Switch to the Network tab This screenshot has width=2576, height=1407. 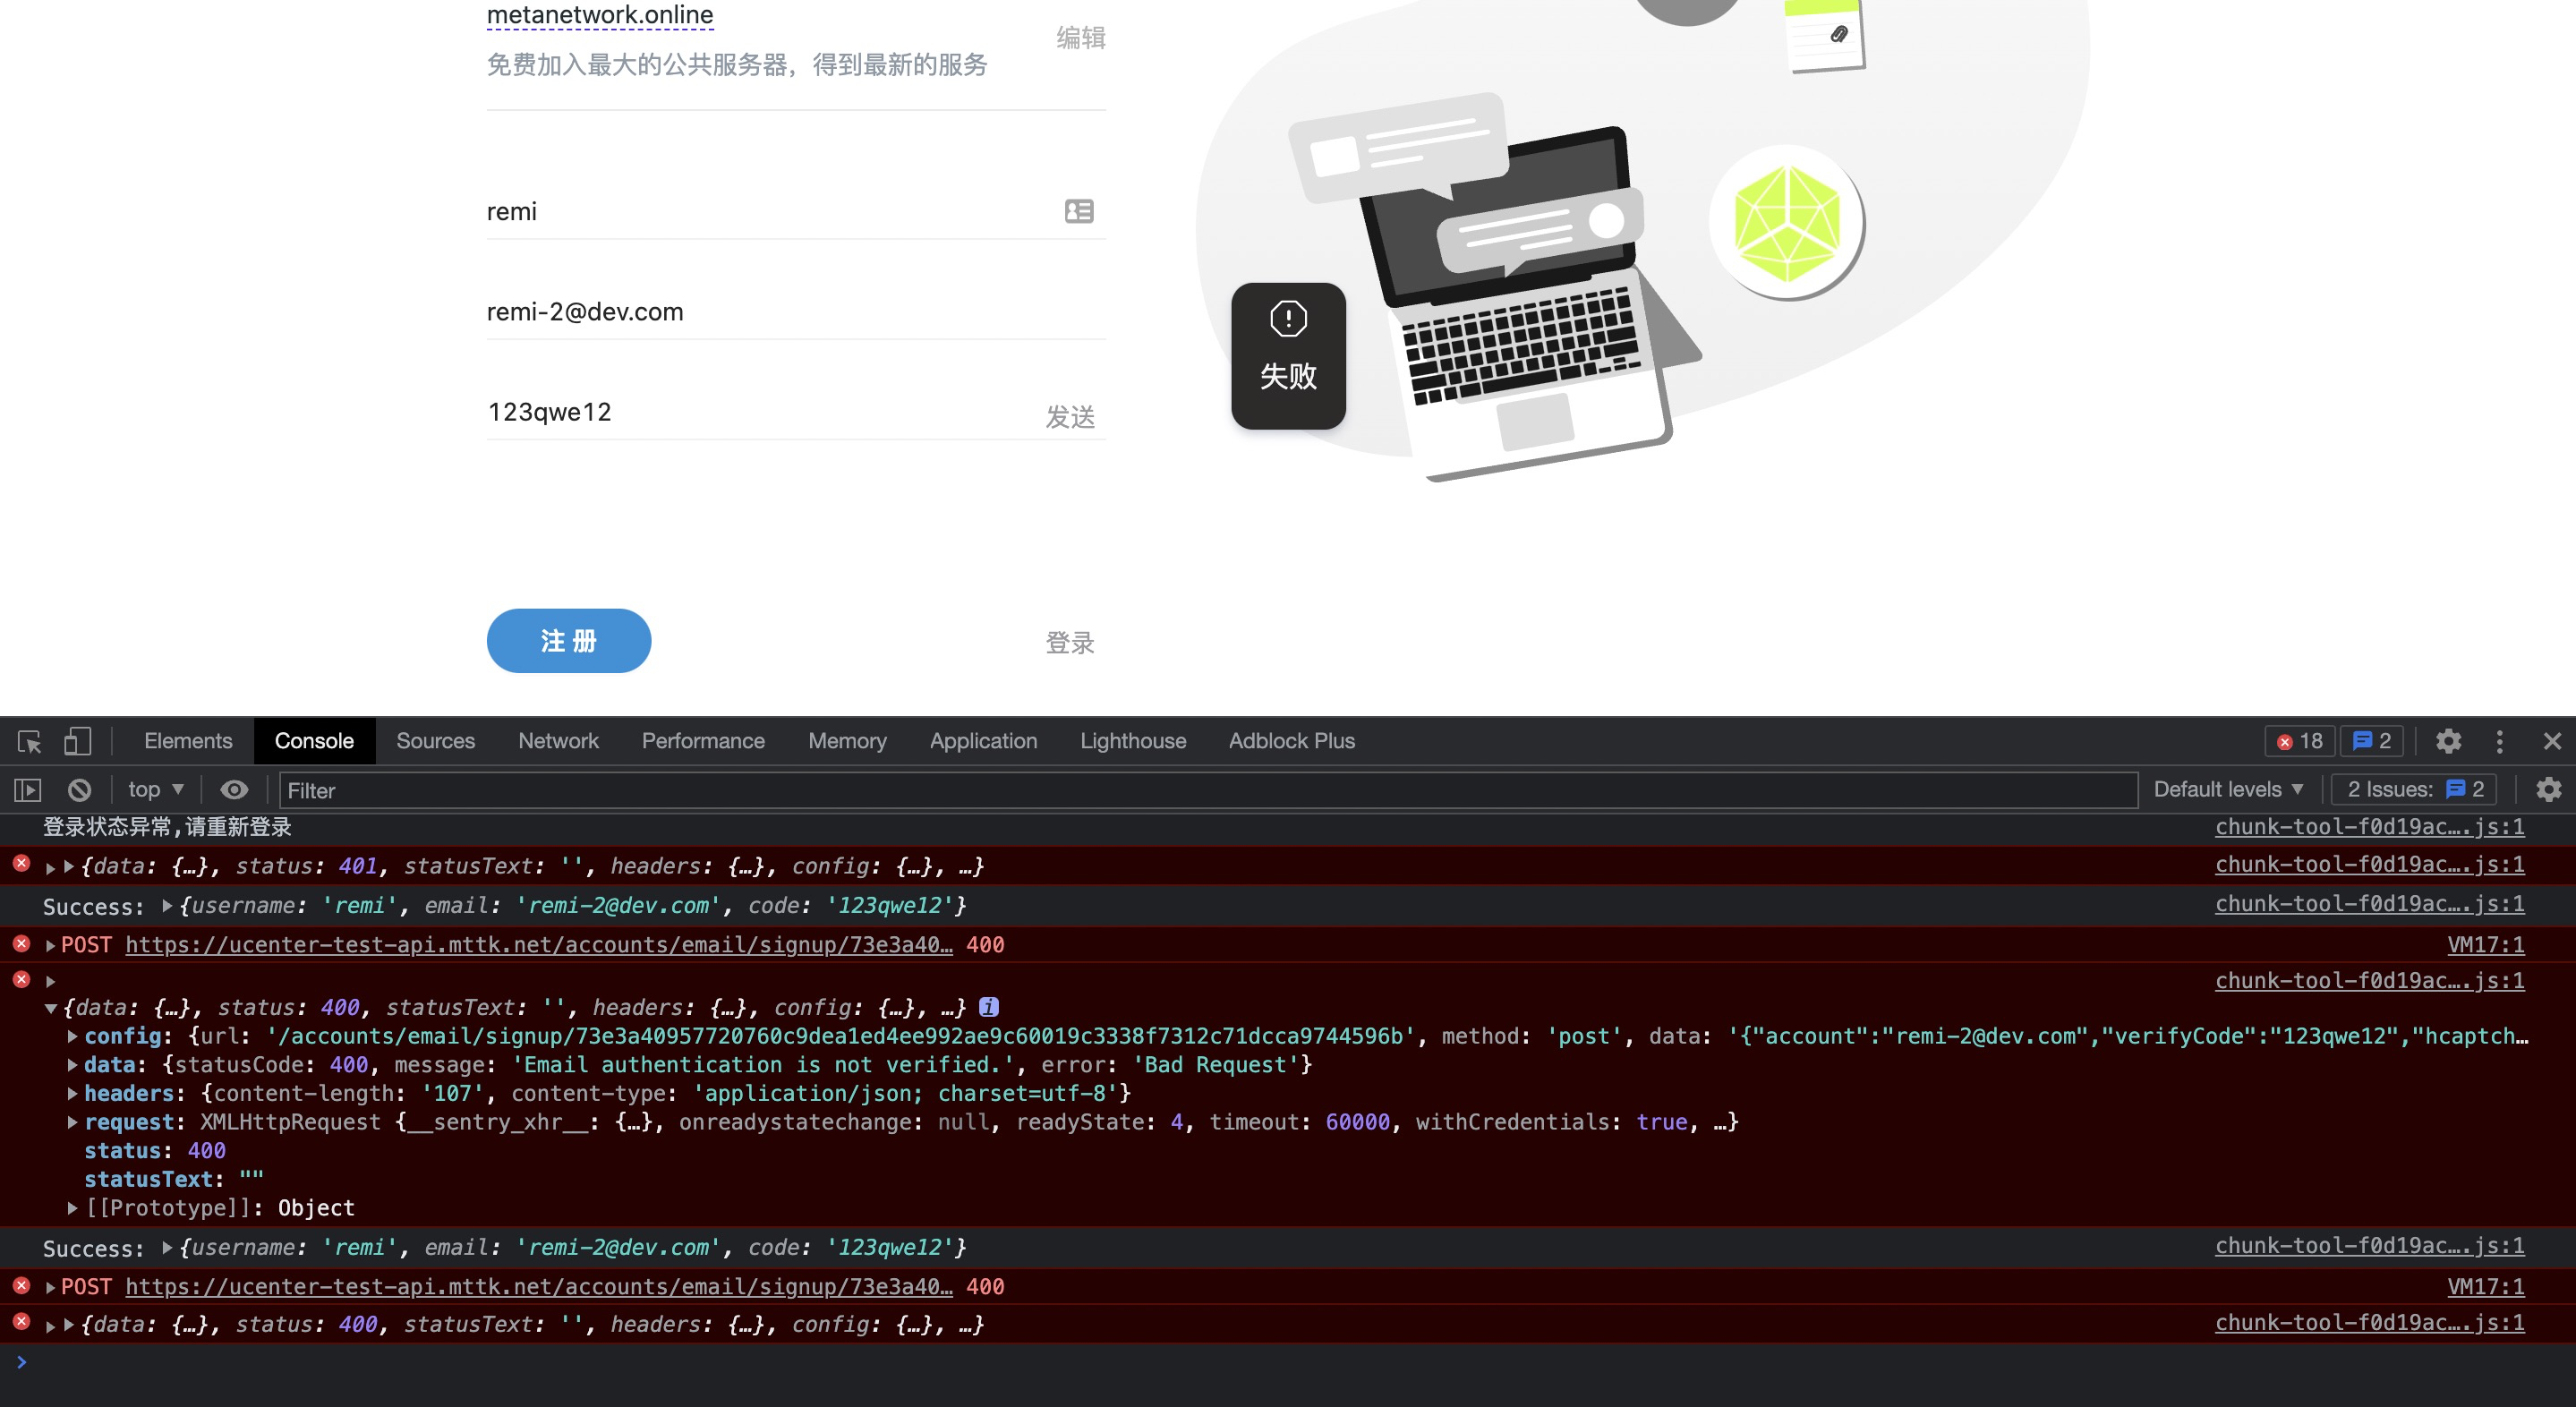[558, 741]
